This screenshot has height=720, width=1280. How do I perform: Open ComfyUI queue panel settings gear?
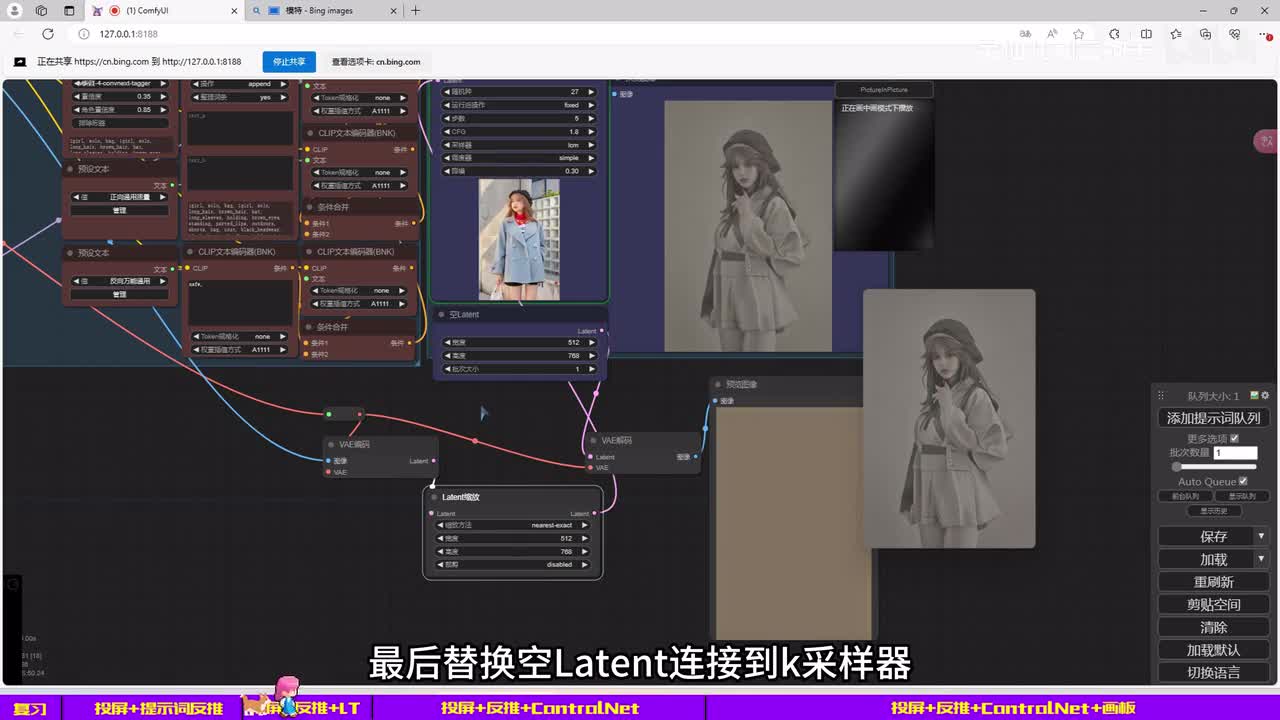(x=1265, y=396)
